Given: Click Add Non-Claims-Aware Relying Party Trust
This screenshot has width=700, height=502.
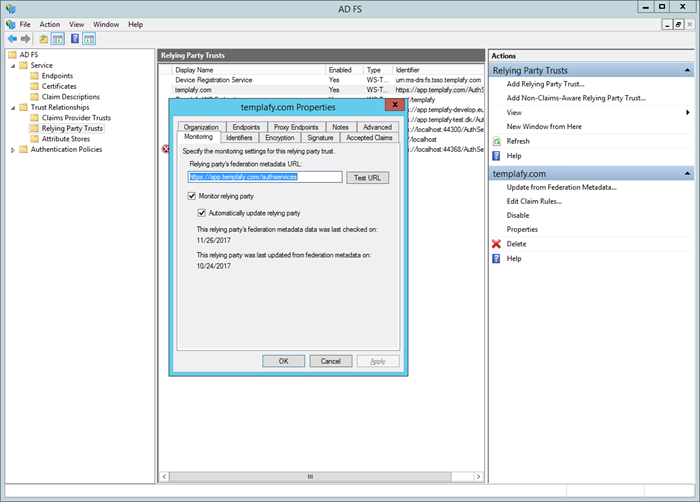Looking at the screenshot, I should coord(576,98).
